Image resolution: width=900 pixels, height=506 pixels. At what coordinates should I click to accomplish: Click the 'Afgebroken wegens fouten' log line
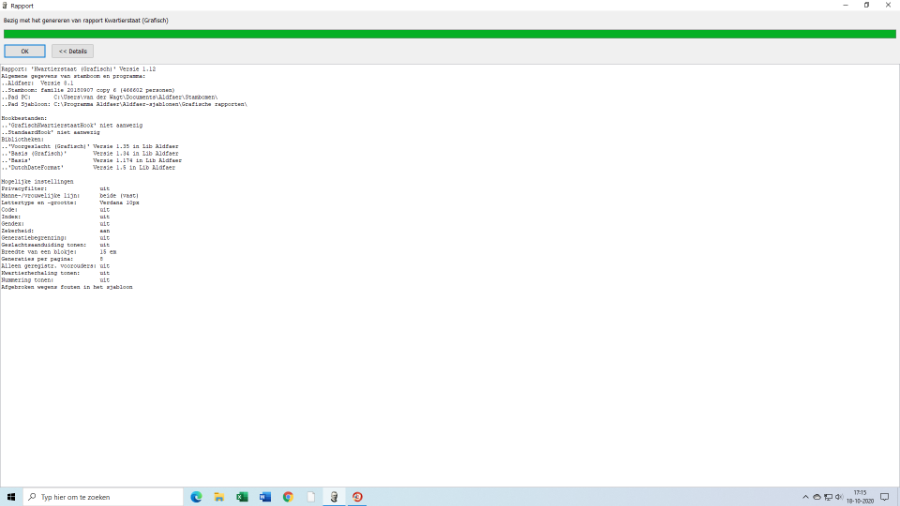[67, 287]
